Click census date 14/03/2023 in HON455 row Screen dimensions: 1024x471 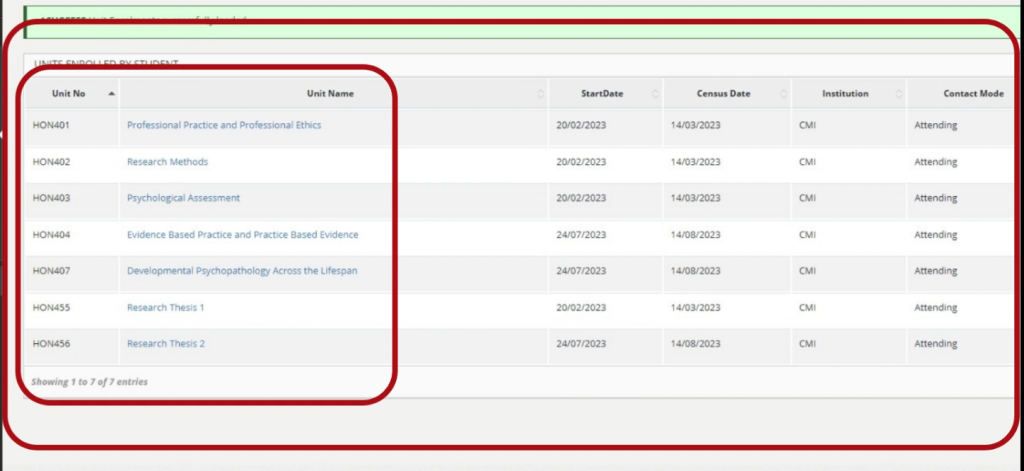click(x=696, y=307)
